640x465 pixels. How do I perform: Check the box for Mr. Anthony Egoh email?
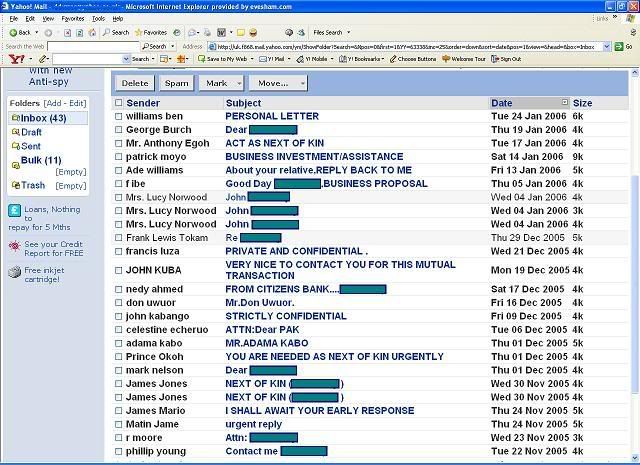(x=118, y=143)
